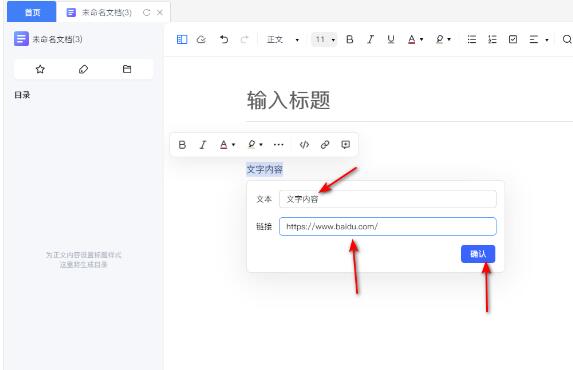Toggle bold in the floating toolbar
Image resolution: width=573 pixels, height=370 pixels.
(x=182, y=145)
